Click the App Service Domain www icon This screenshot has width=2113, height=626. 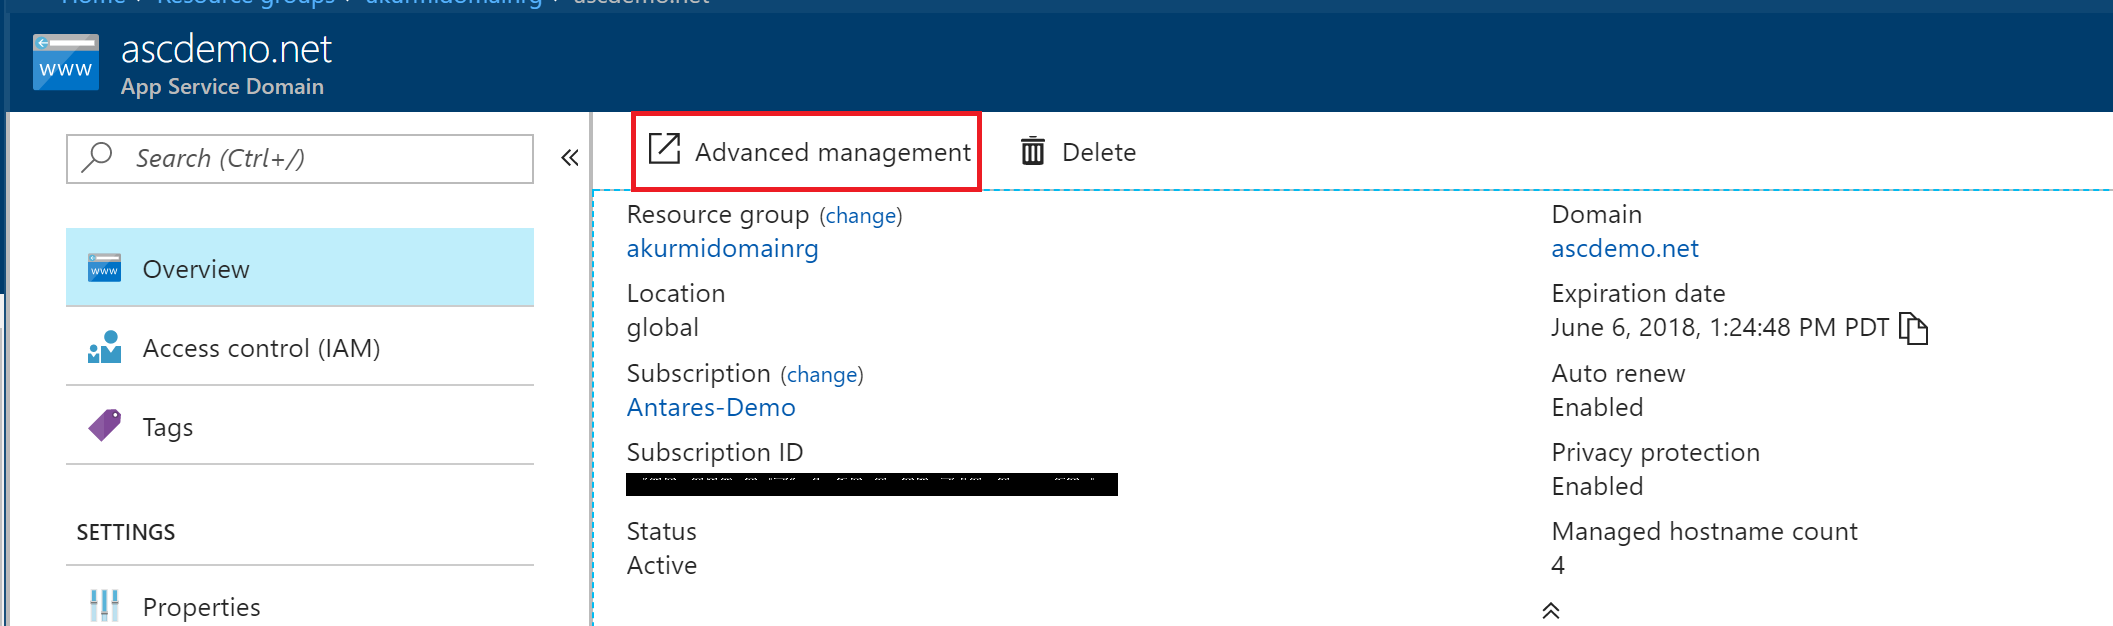pos(66,63)
